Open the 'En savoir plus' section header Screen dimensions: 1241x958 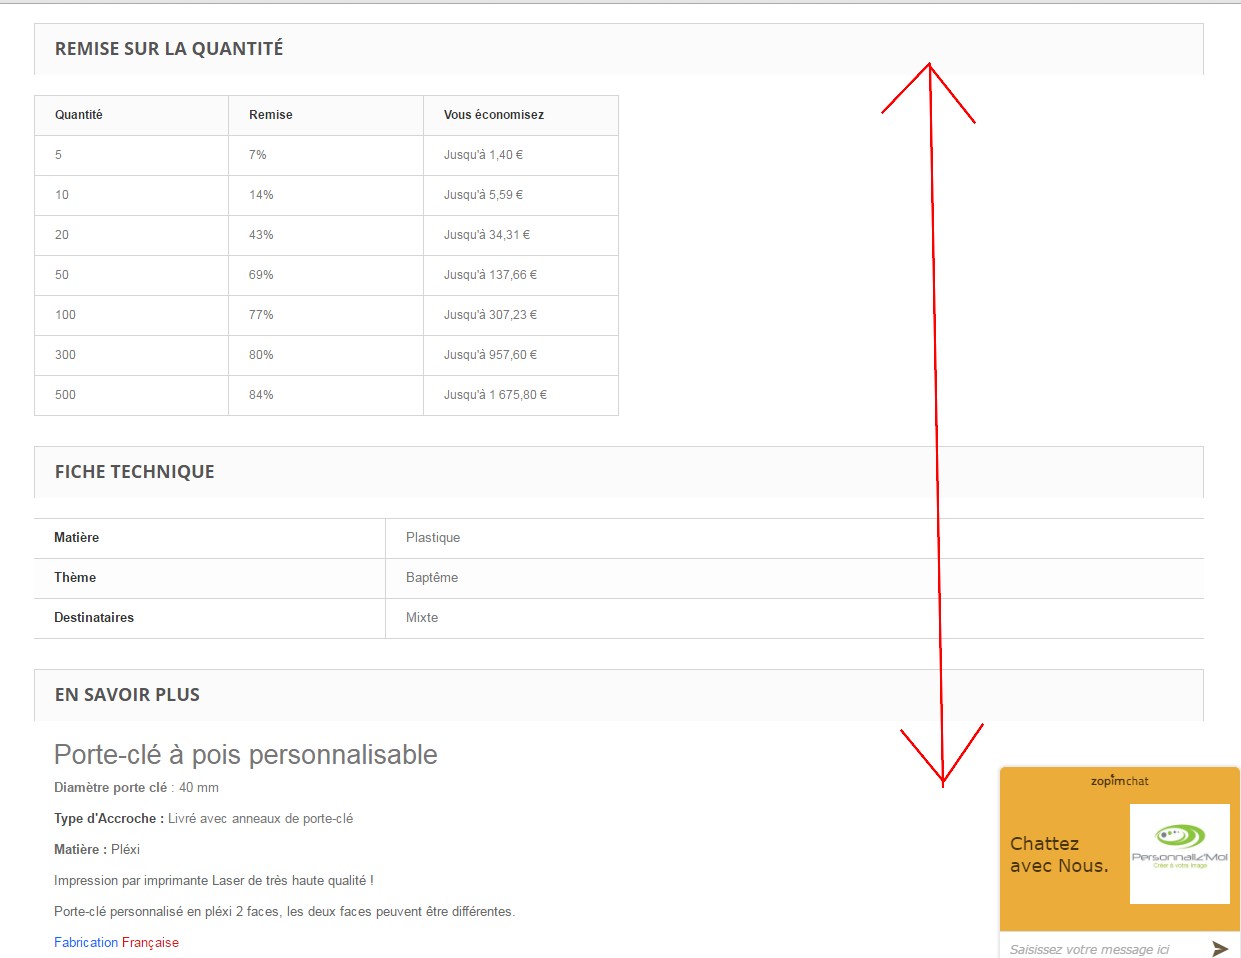click(619, 695)
